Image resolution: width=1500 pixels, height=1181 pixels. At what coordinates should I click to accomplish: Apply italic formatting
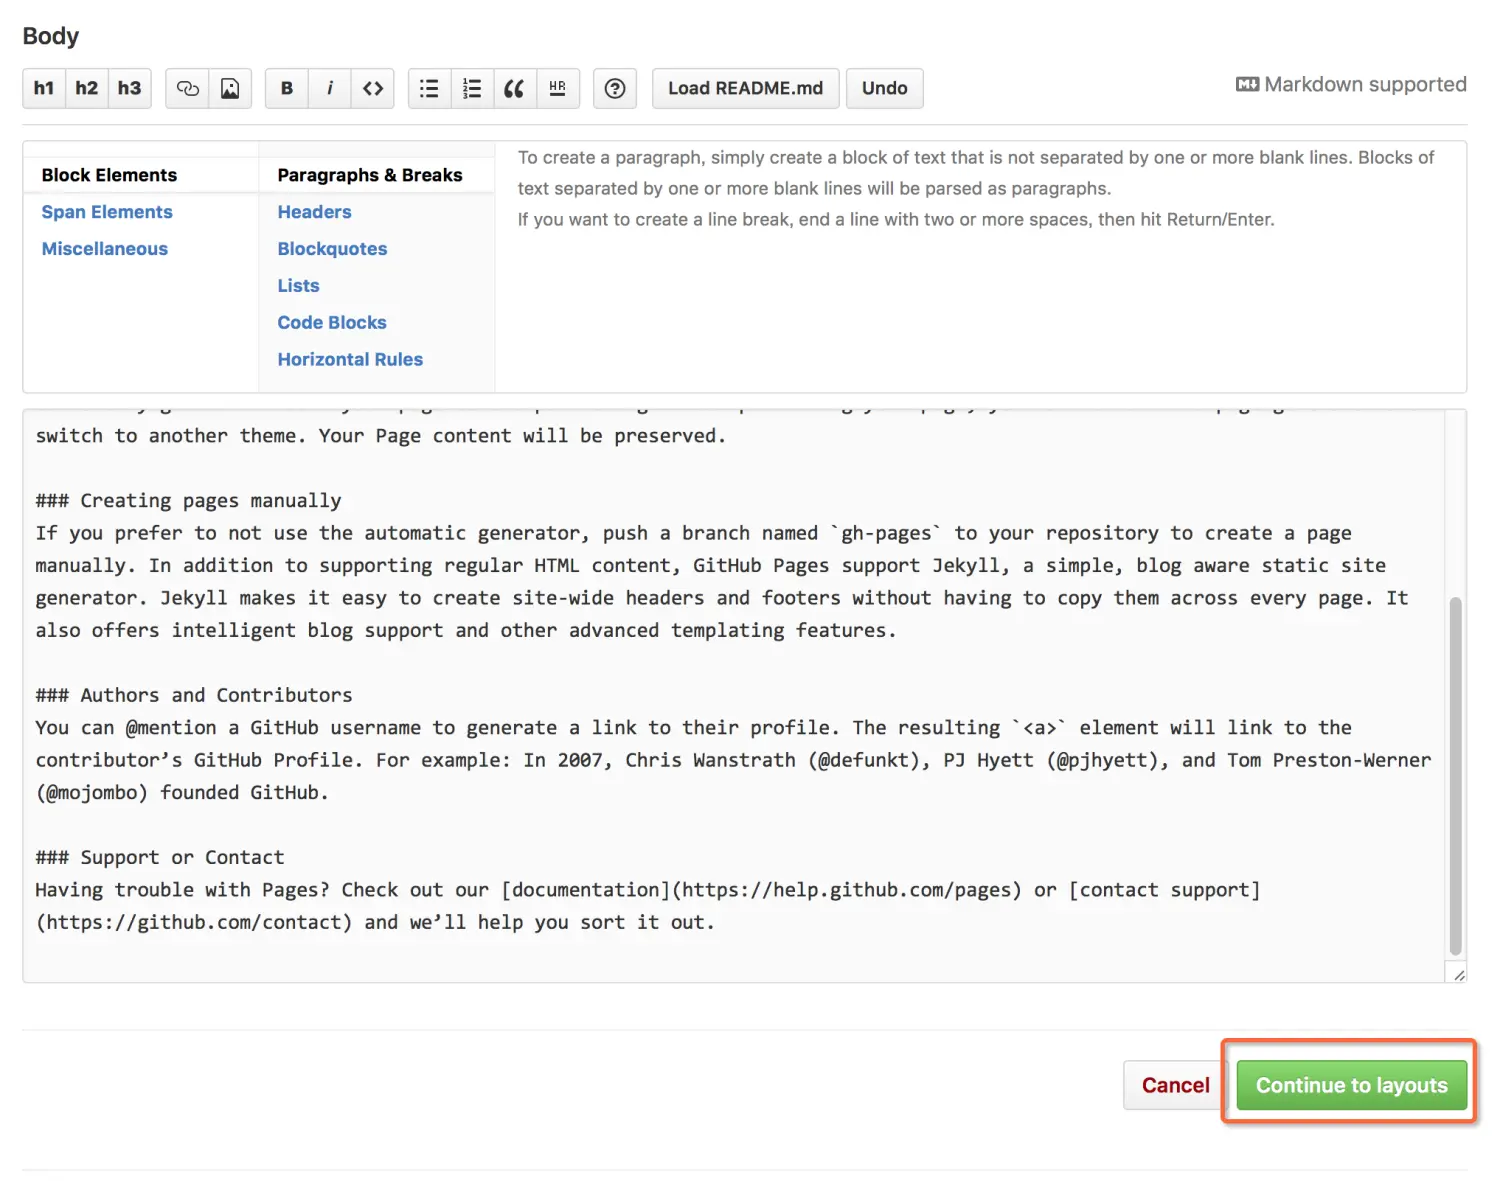click(x=330, y=88)
